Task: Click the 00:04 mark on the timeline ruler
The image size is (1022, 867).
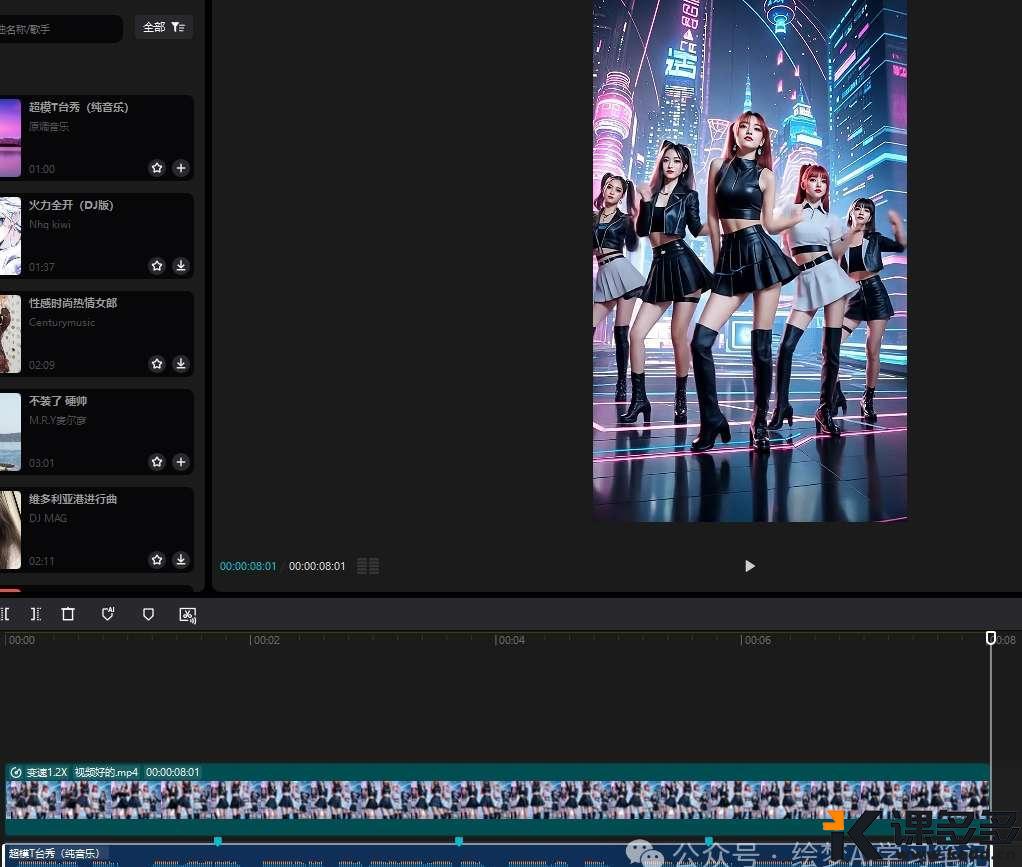Action: [x=511, y=640]
